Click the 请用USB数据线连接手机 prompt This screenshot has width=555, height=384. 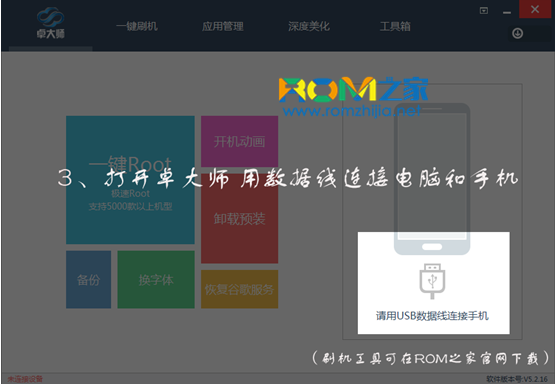click(x=432, y=315)
